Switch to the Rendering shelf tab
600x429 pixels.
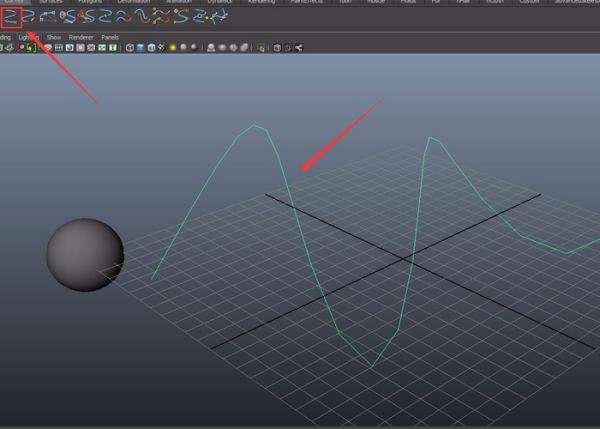coord(261,2)
